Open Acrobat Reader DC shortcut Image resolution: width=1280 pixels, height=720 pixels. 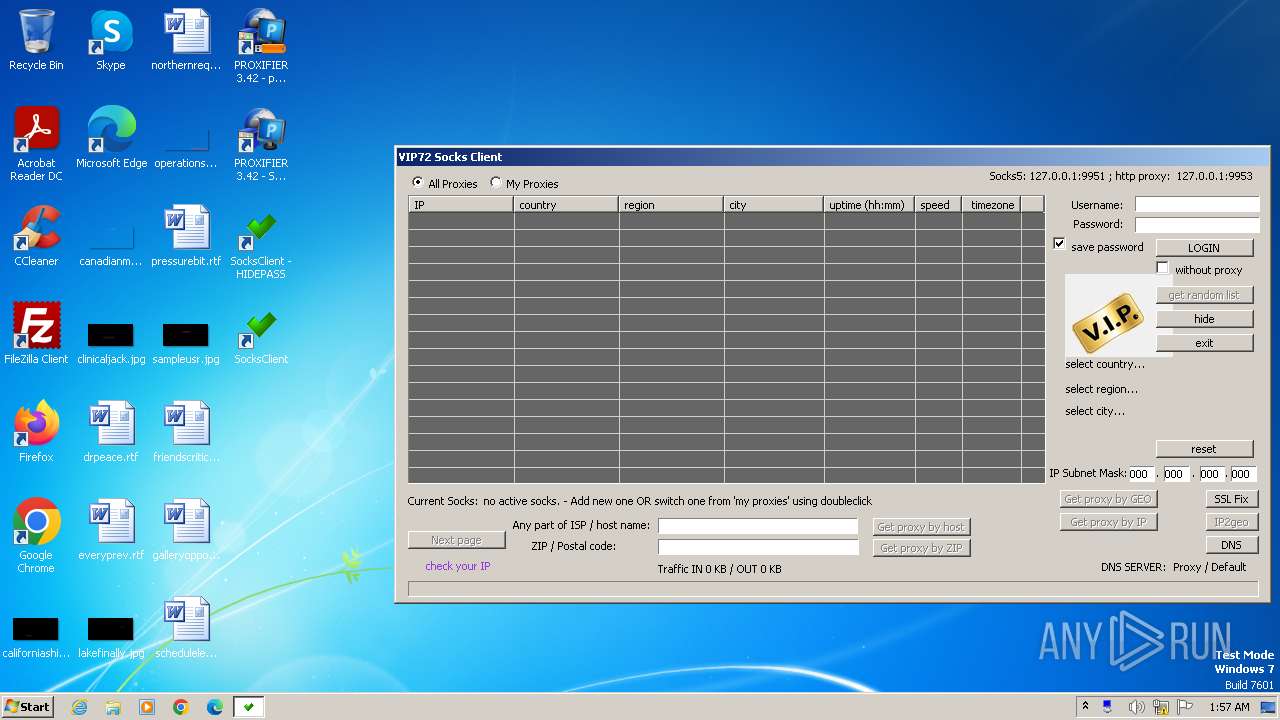pyautogui.click(x=36, y=144)
